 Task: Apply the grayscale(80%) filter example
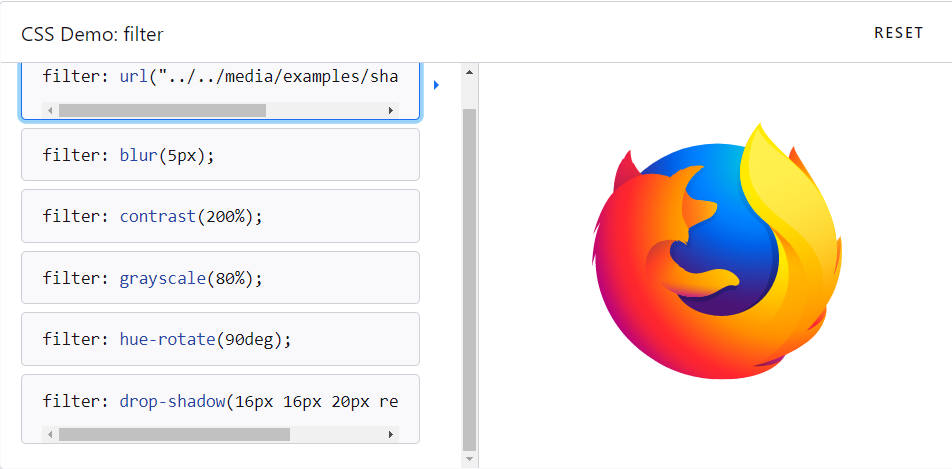220,278
